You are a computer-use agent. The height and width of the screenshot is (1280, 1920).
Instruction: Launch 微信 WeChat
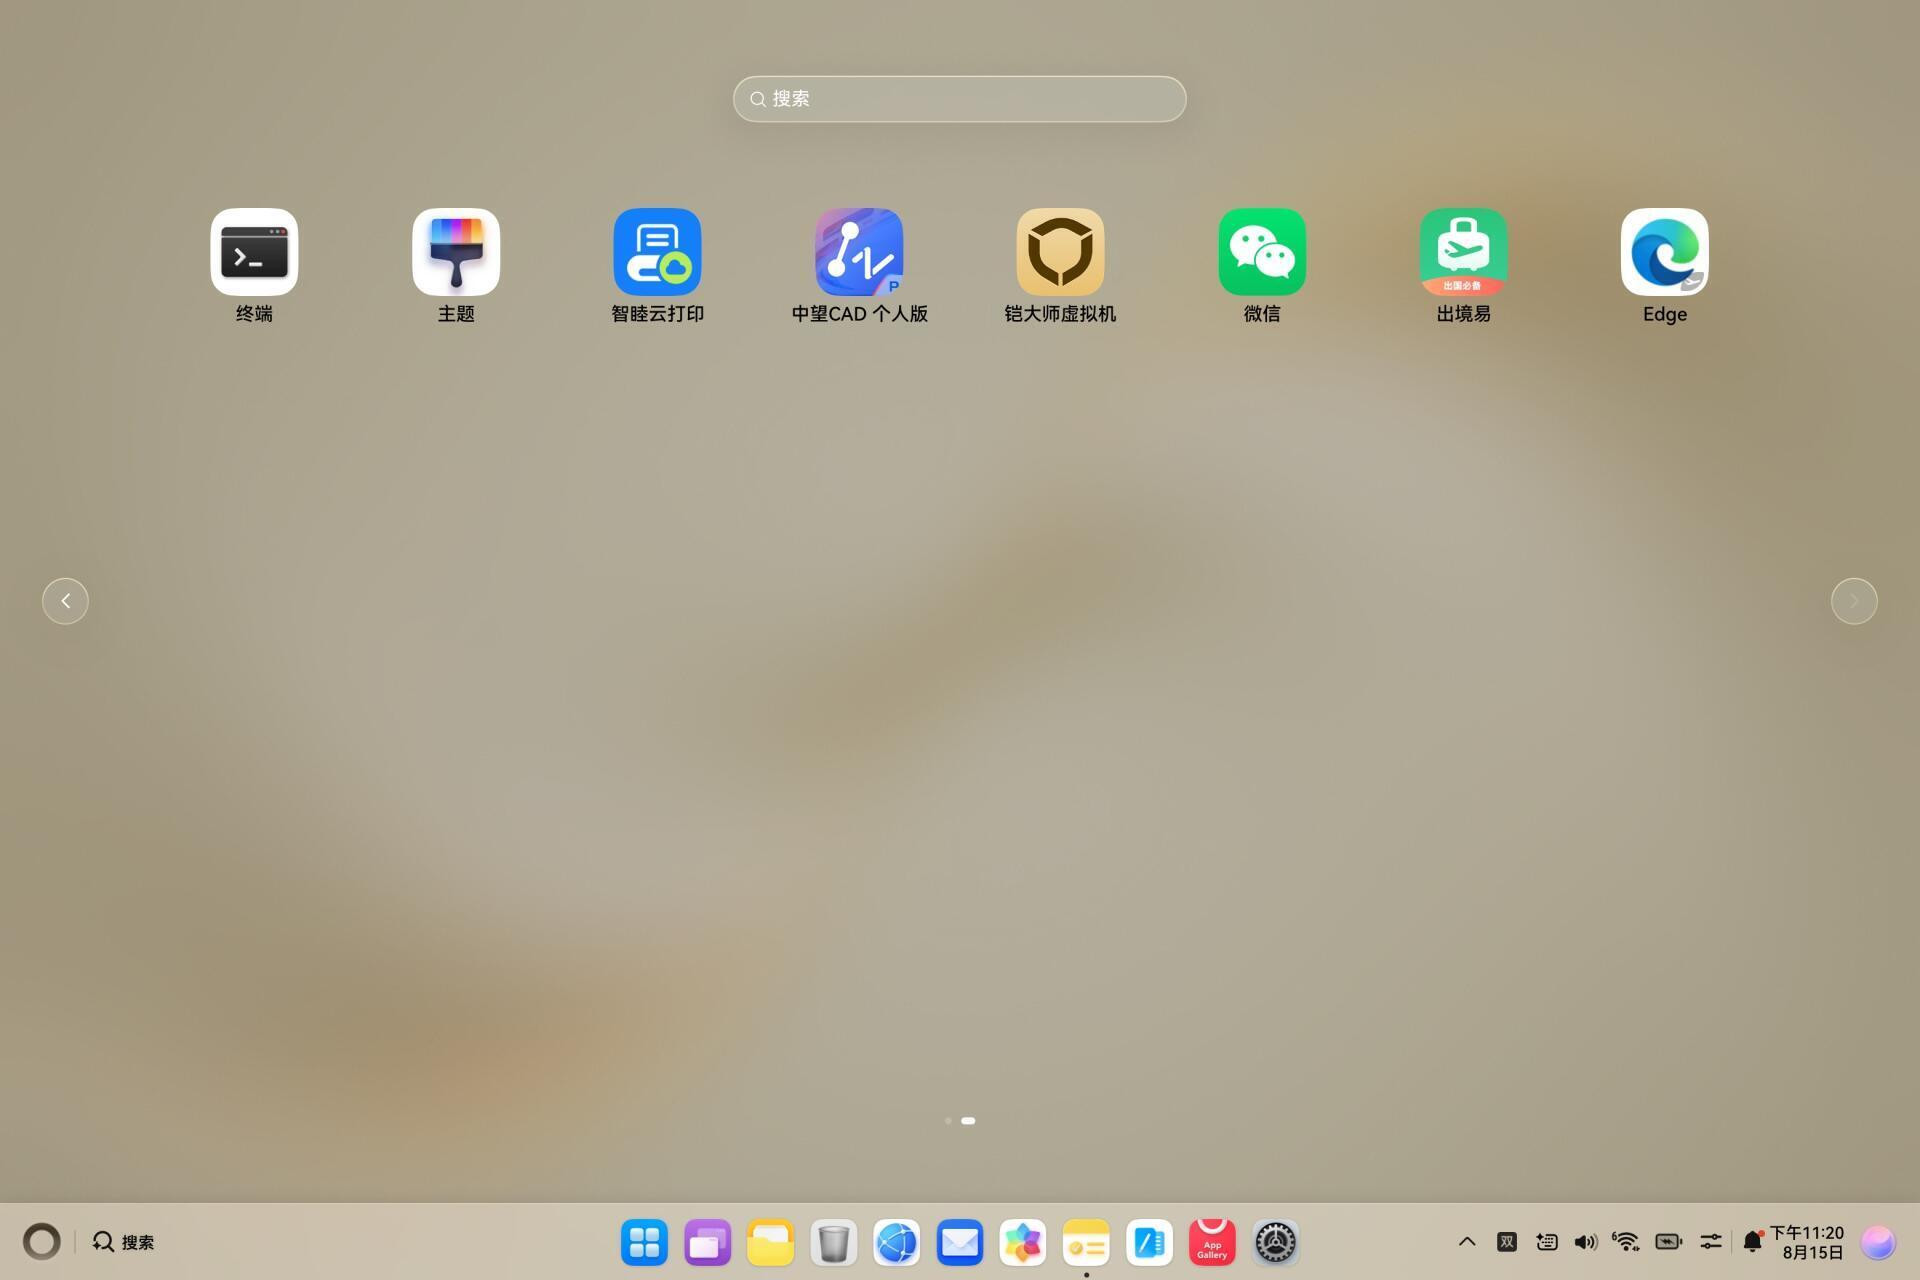pos(1262,252)
